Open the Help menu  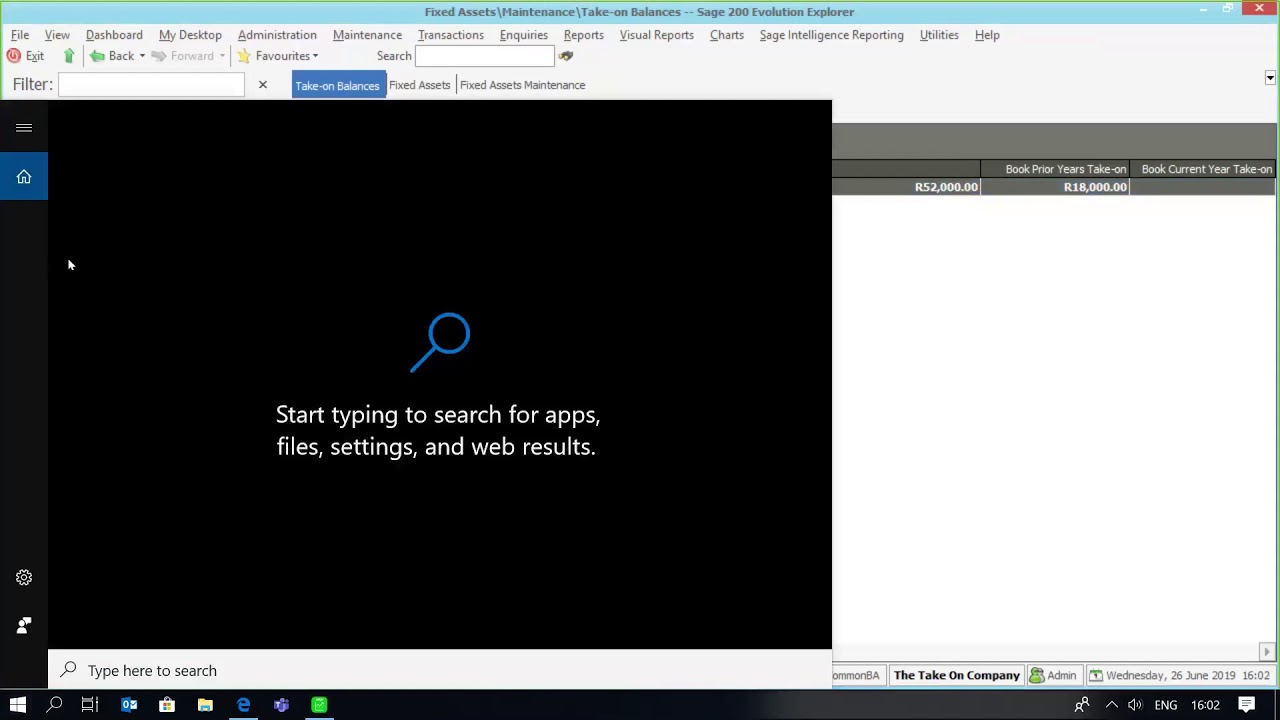[987, 35]
